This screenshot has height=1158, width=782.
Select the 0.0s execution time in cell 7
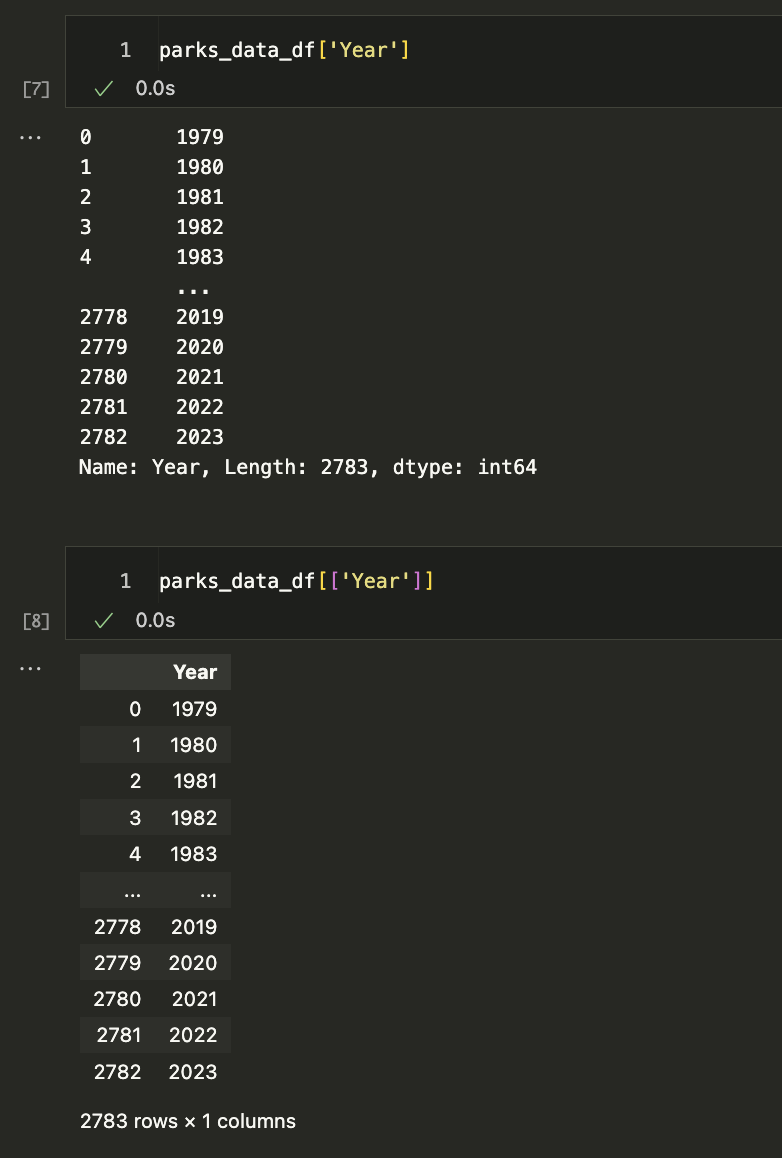pyautogui.click(x=155, y=89)
